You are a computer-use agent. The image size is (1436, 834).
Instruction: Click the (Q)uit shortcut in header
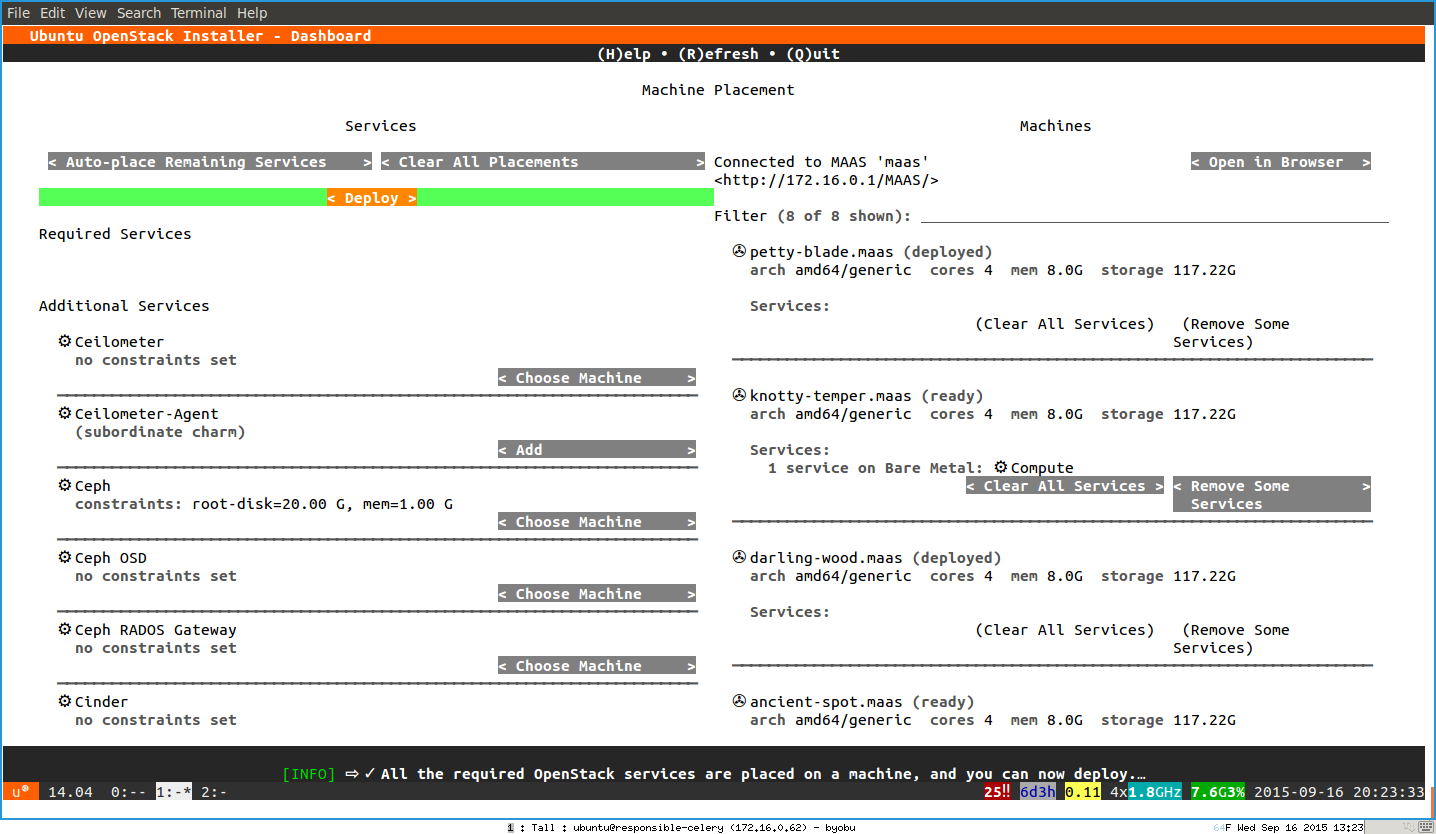[x=813, y=54]
